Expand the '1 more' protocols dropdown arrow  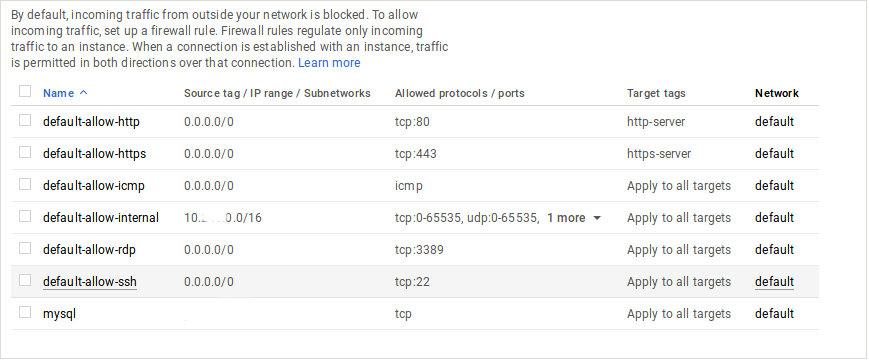[597, 218]
